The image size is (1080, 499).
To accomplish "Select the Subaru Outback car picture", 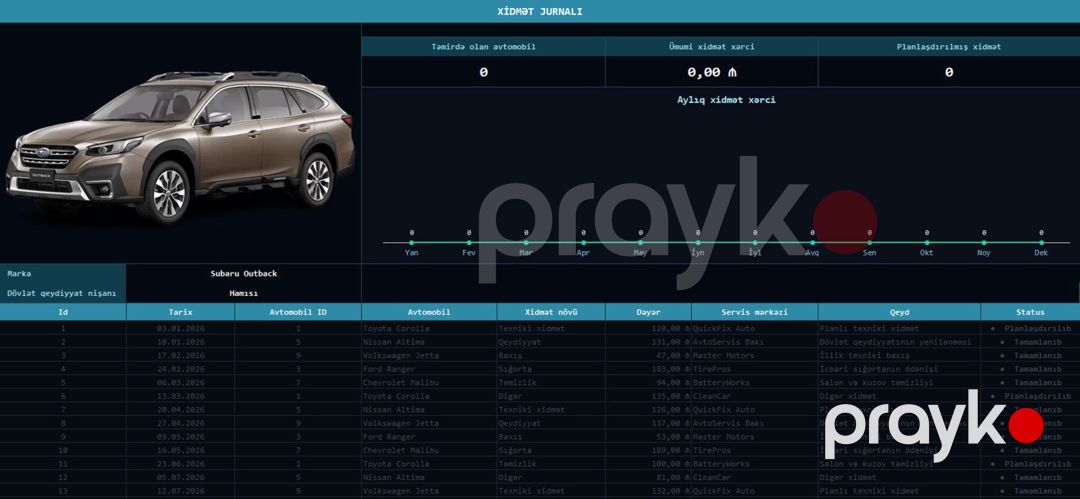I will click(180, 145).
